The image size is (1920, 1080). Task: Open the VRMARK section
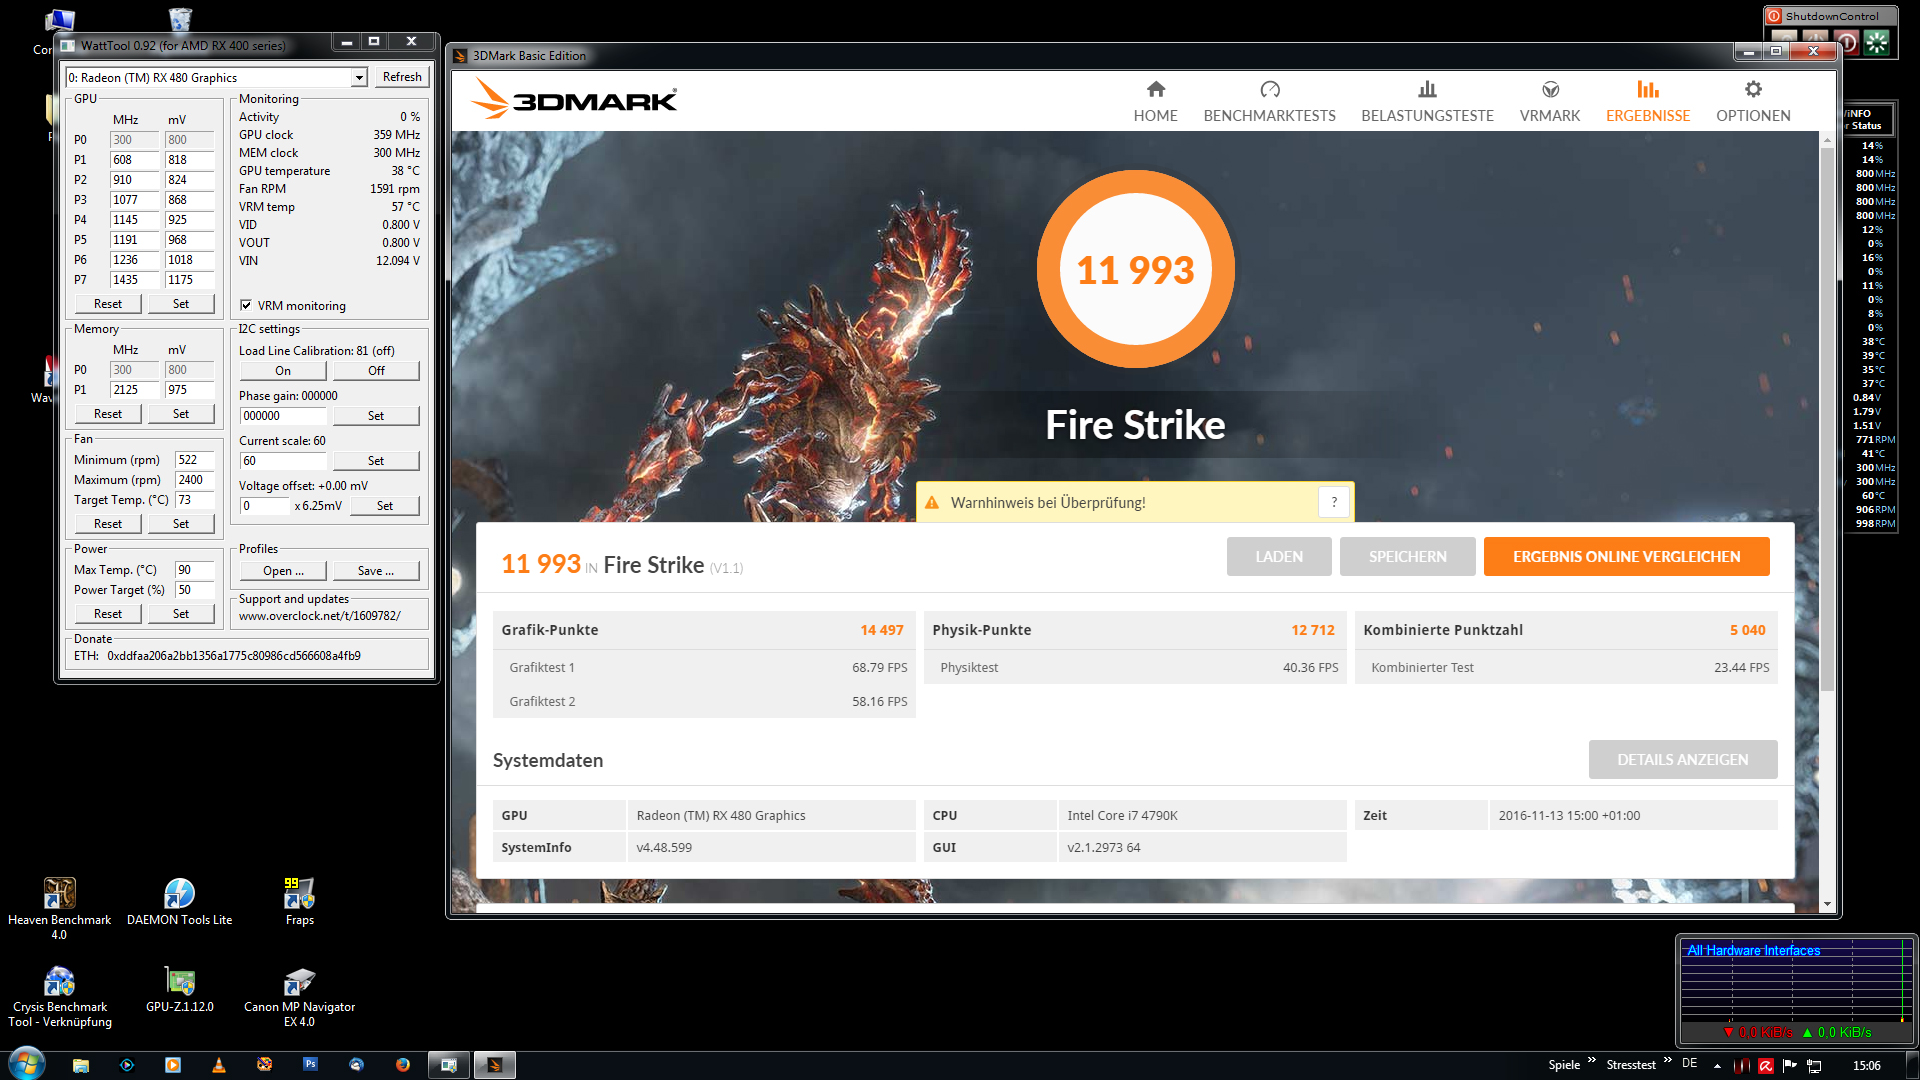click(x=1549, y=102)
